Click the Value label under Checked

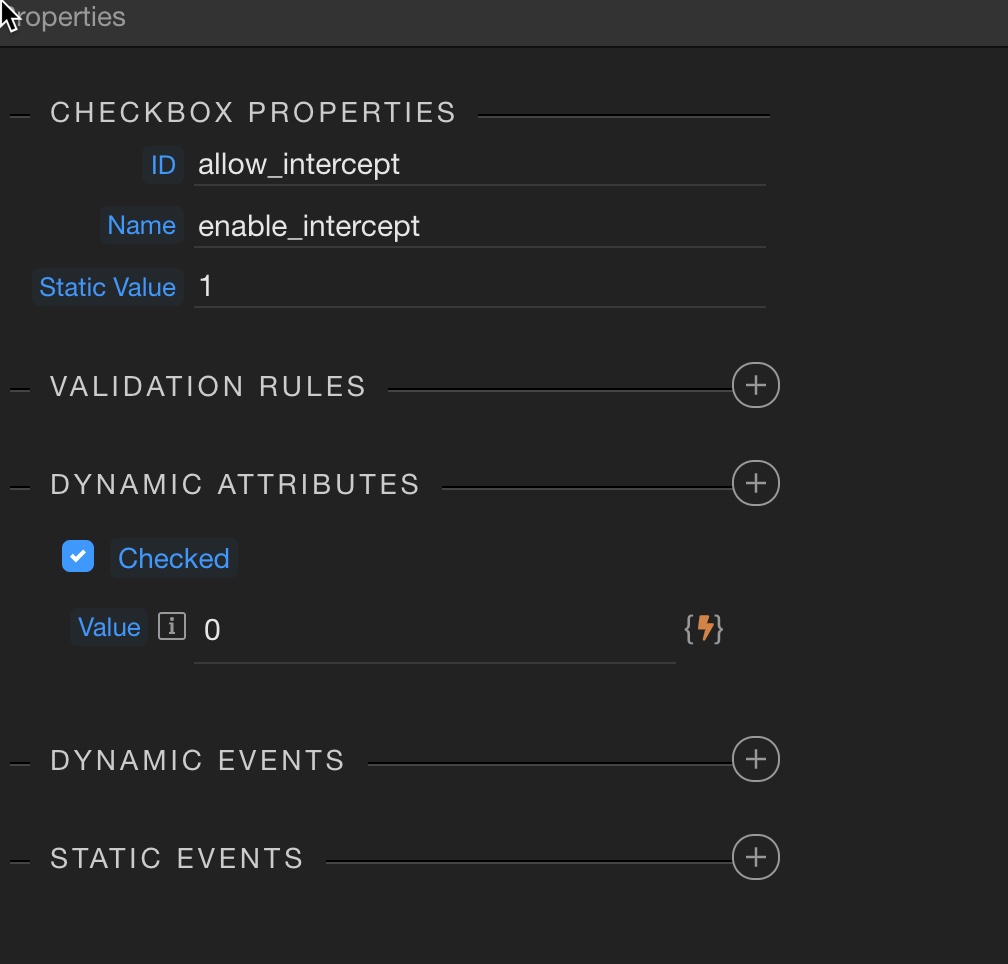coord(109,627)
